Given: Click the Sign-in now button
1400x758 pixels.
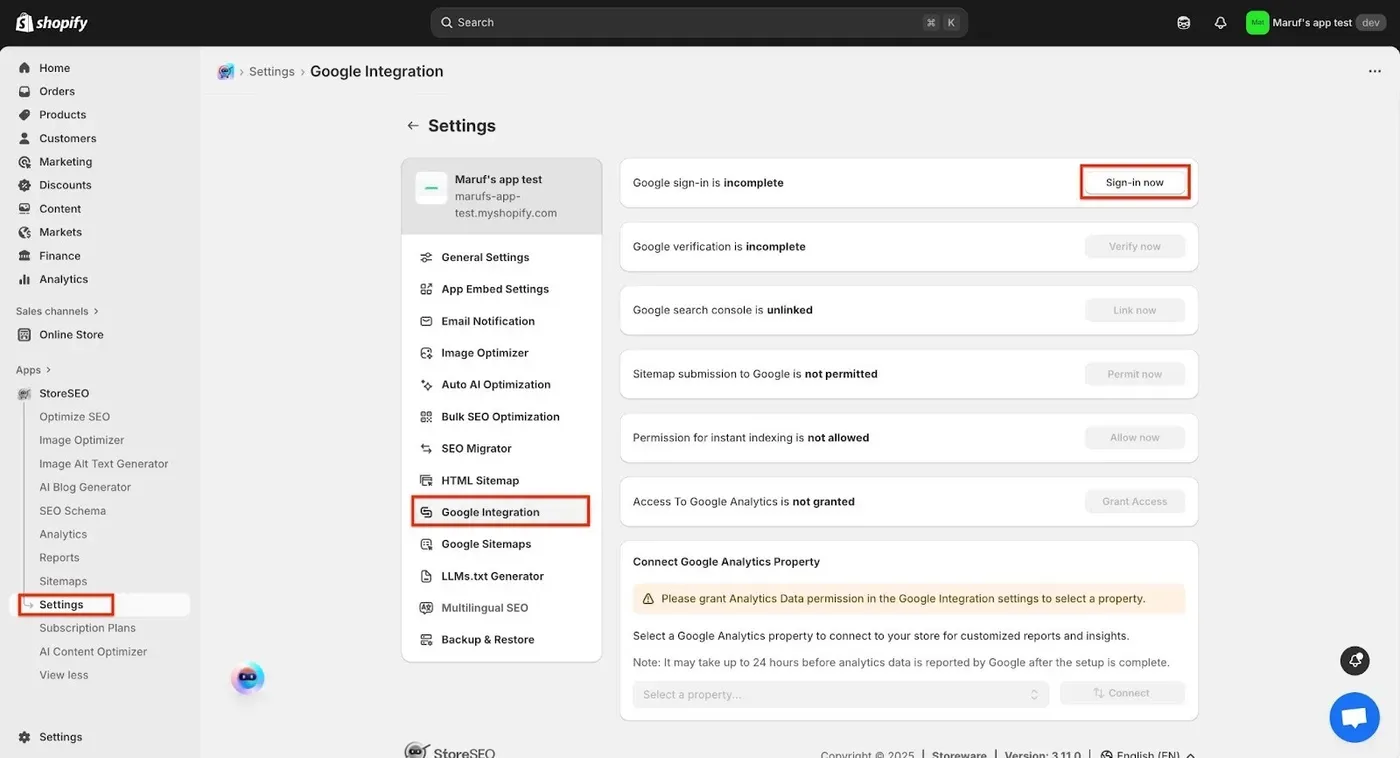Looking at the screenshot, I should 1135,183.
